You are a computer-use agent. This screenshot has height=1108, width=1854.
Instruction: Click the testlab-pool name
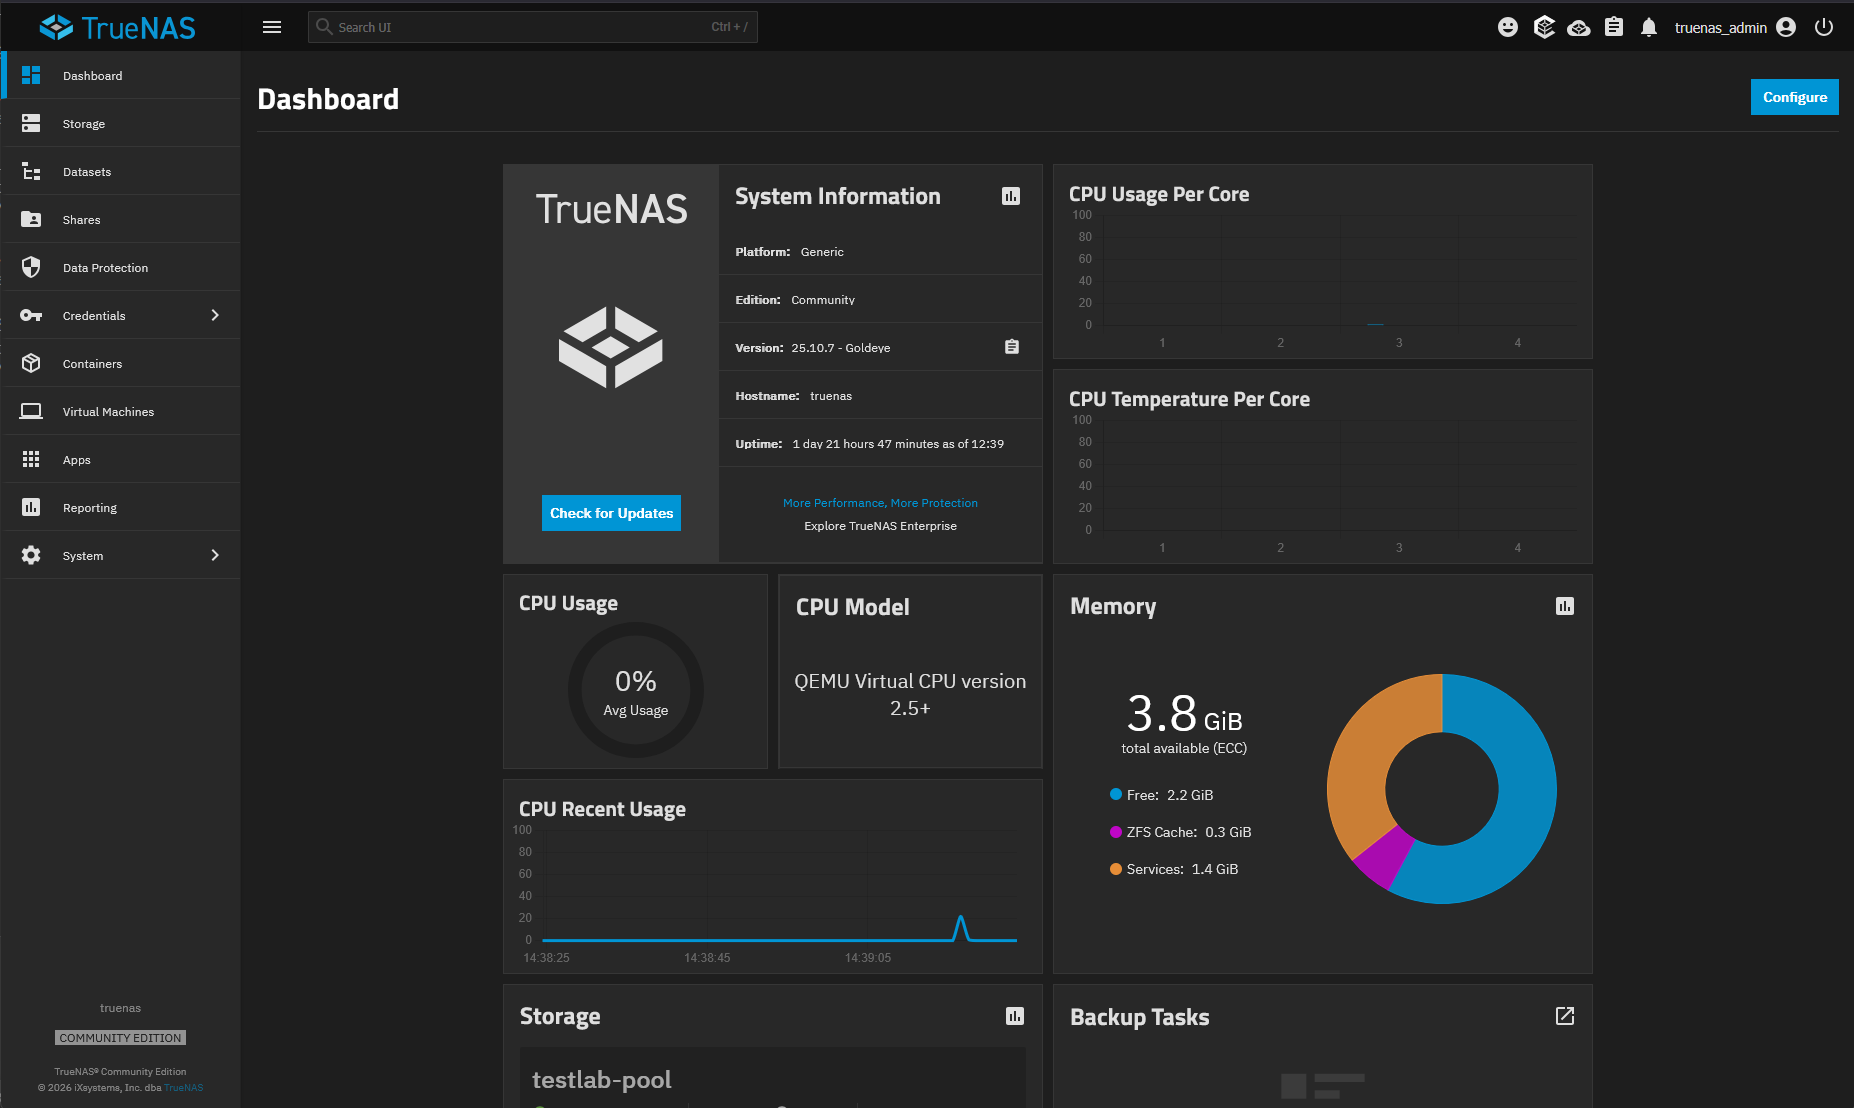click(602, 1080)
